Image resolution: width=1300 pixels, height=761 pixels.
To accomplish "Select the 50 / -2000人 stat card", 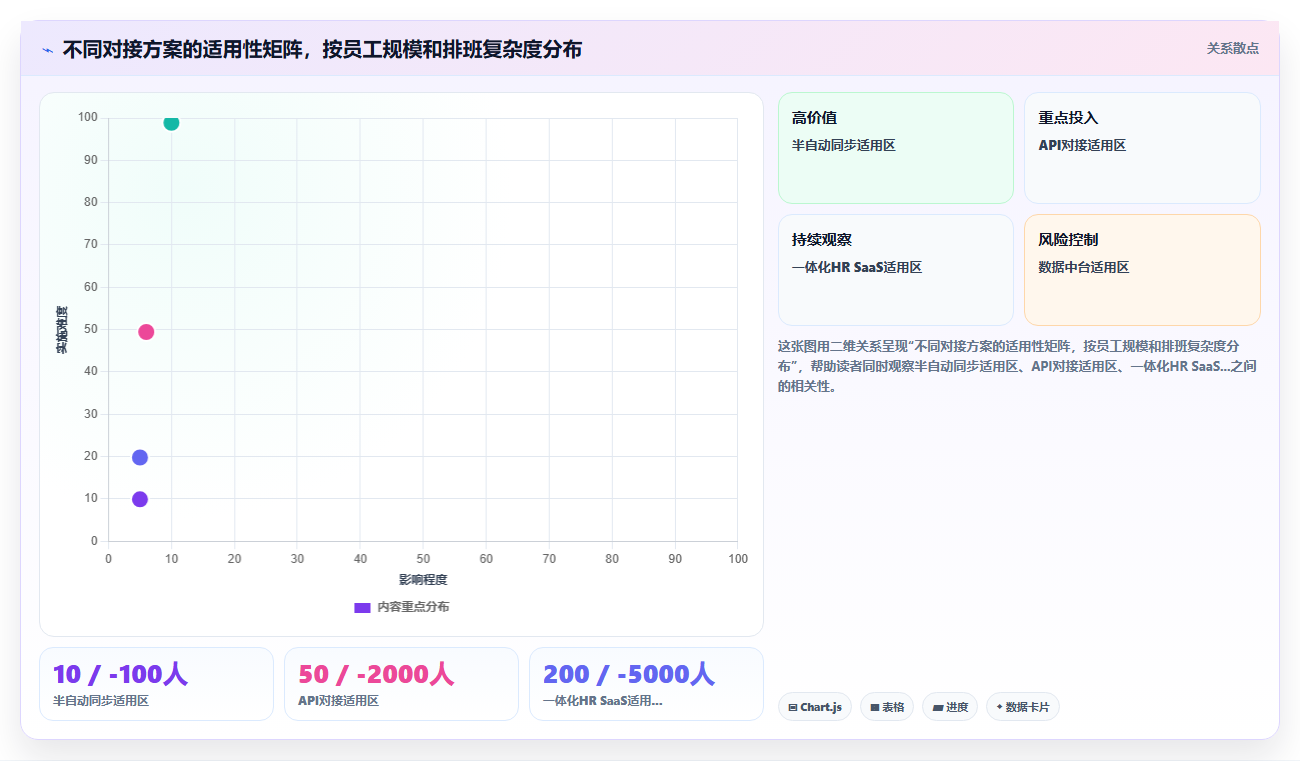I will pos(401,684).
